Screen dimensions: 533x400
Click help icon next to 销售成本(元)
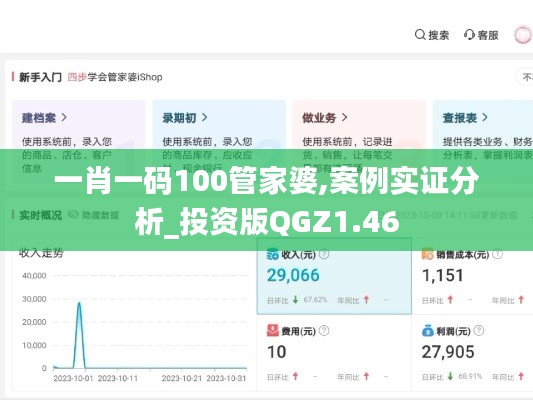coord(497,254)
